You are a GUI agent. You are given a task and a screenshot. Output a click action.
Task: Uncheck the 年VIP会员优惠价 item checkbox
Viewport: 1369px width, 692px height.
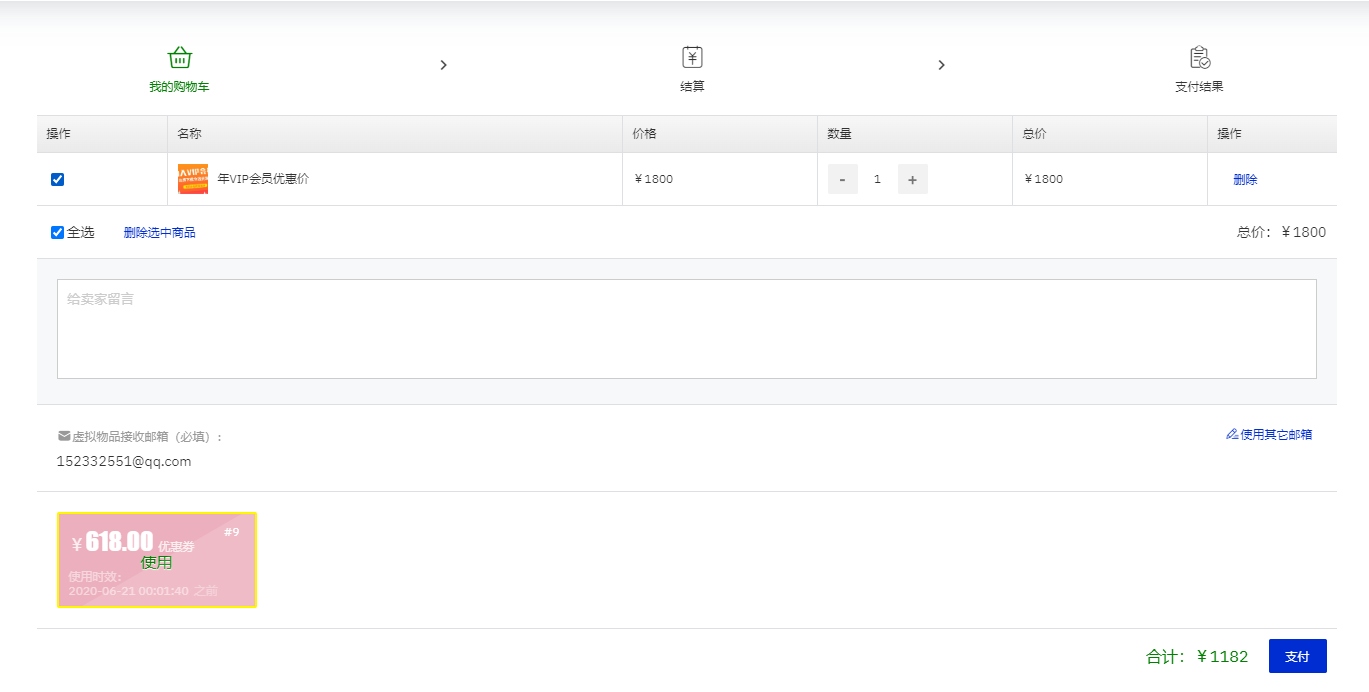coord(58,179)
